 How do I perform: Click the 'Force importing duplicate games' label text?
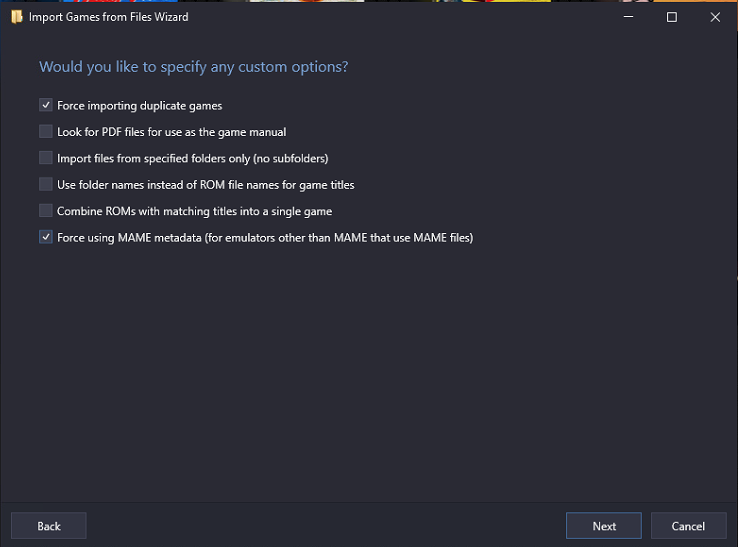point(139,106)
